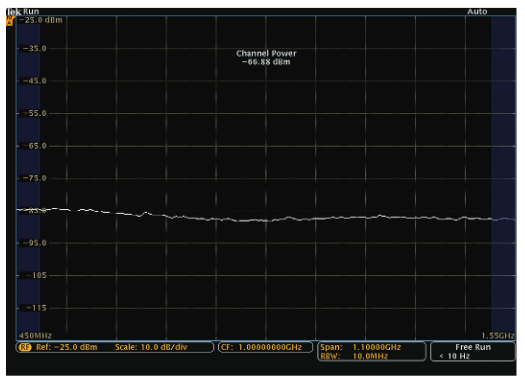Click the orange RF badge icon

25,347
